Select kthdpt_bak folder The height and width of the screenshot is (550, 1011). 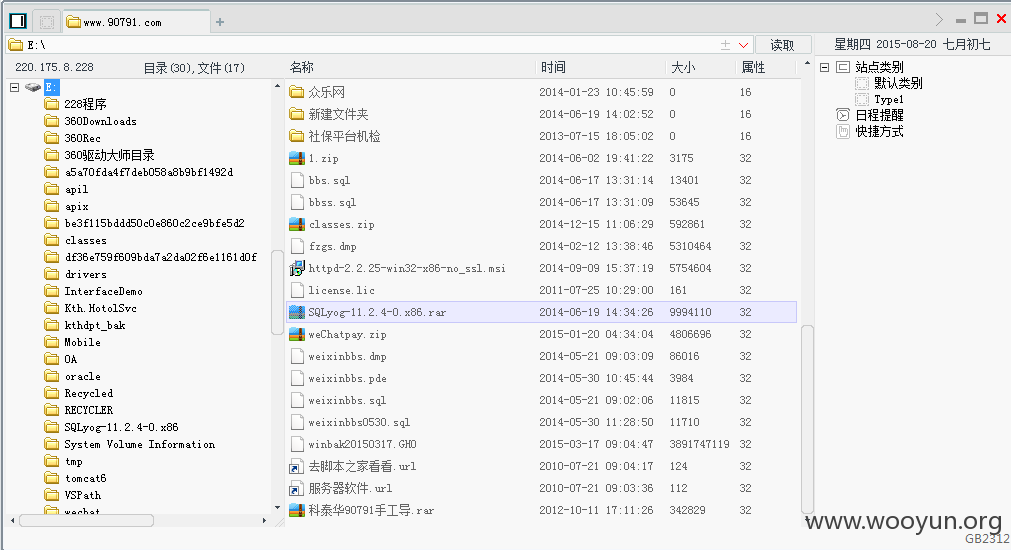click(x=95, y=325)
